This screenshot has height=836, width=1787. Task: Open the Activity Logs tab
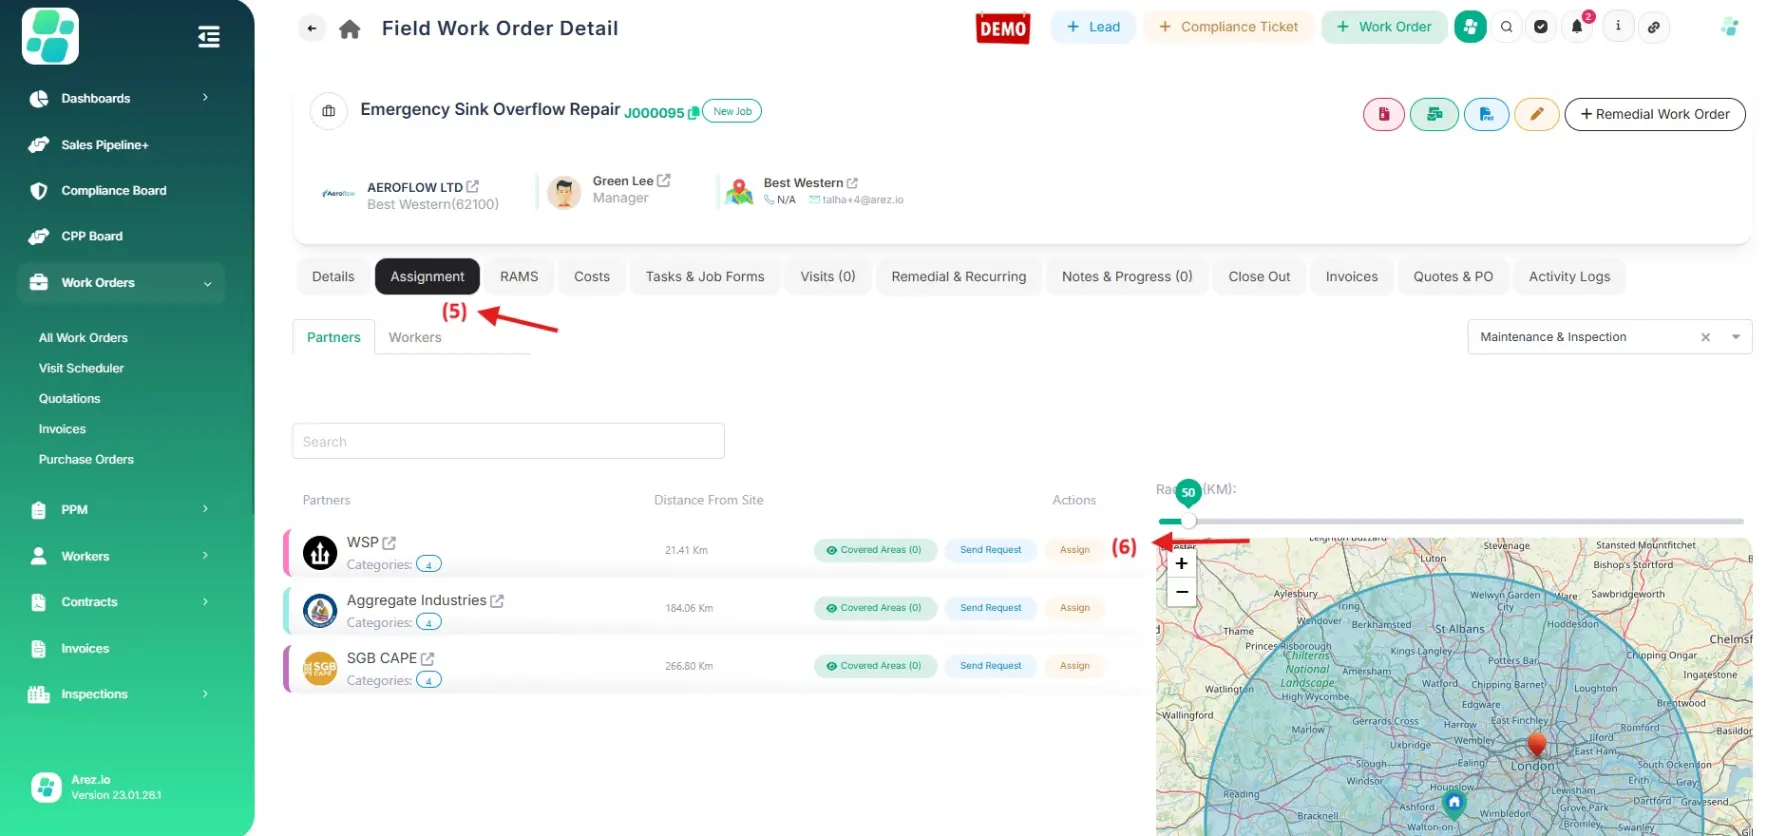click(1569, 277)
